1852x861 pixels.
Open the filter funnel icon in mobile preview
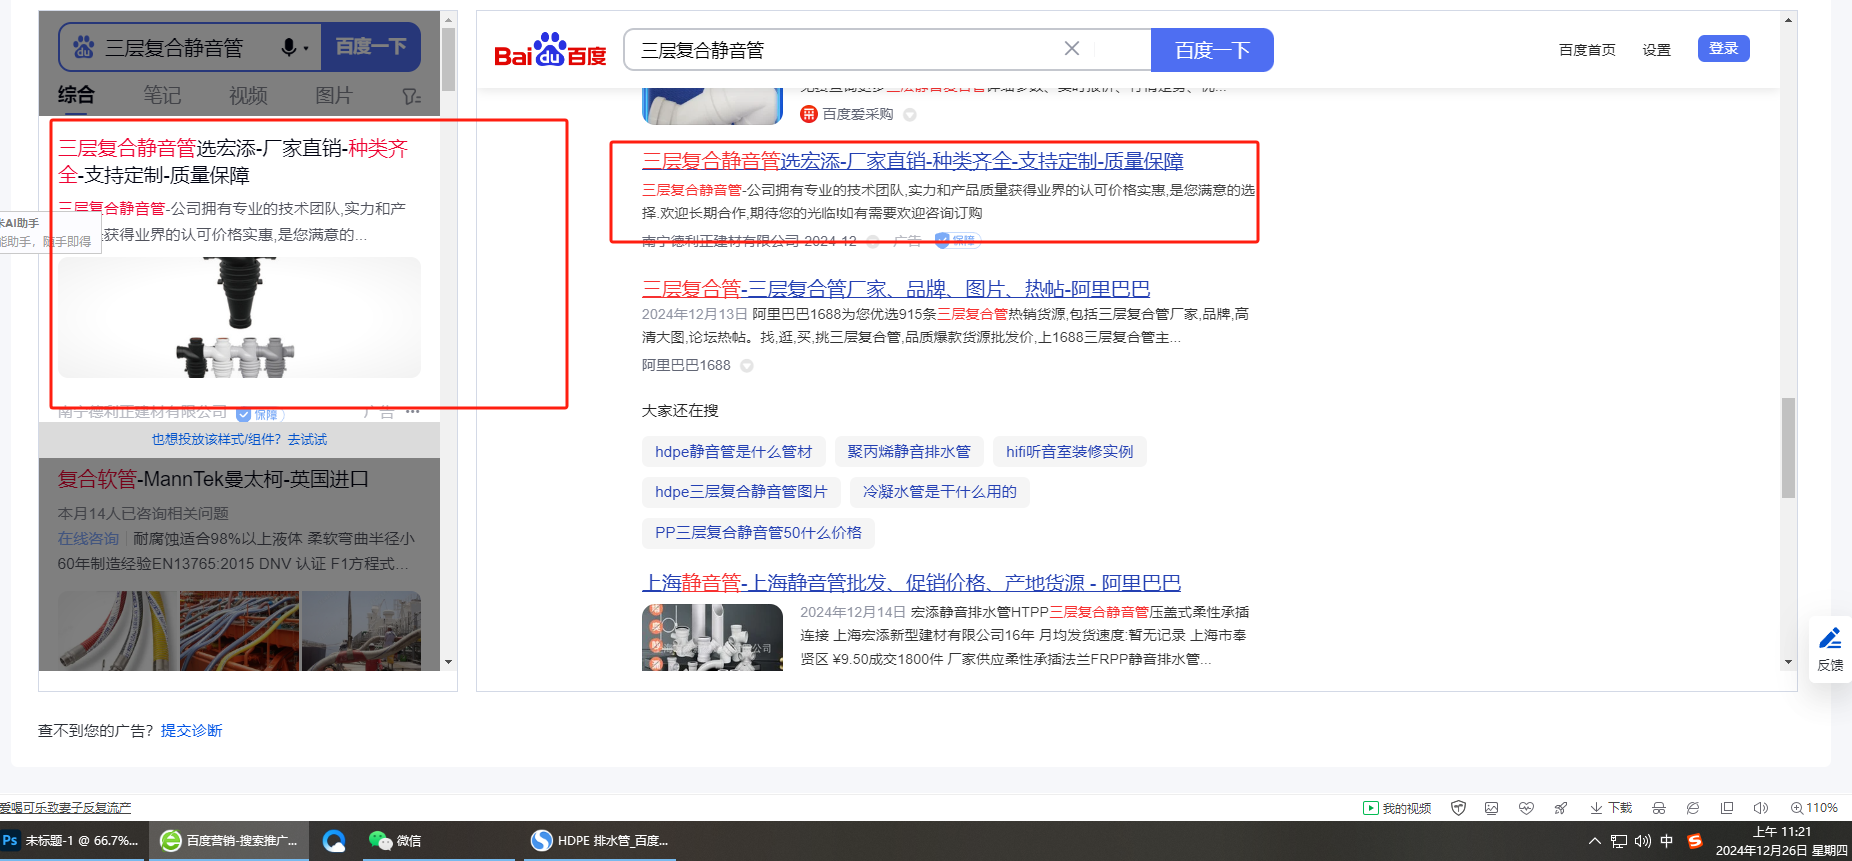411,96
